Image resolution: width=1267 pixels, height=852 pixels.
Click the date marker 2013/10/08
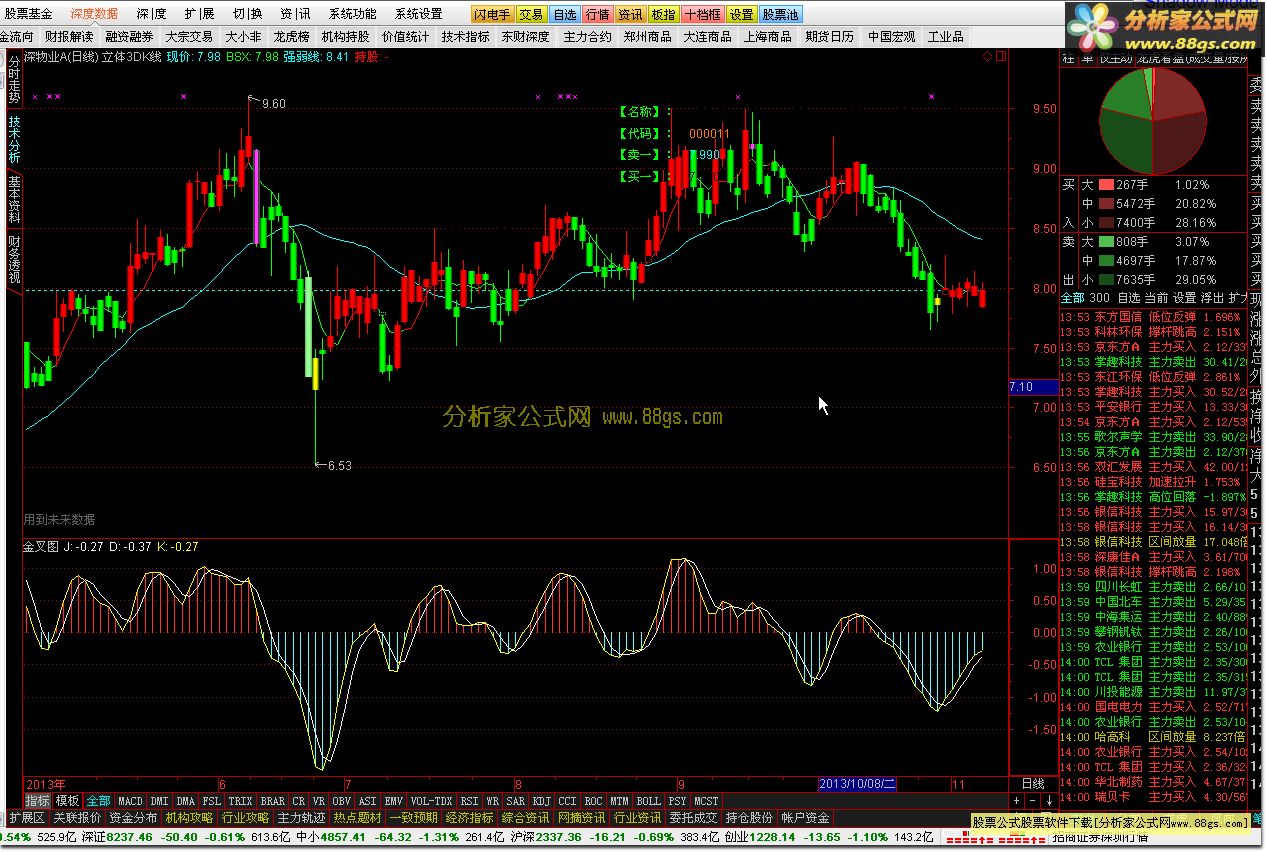pos(857,784)
